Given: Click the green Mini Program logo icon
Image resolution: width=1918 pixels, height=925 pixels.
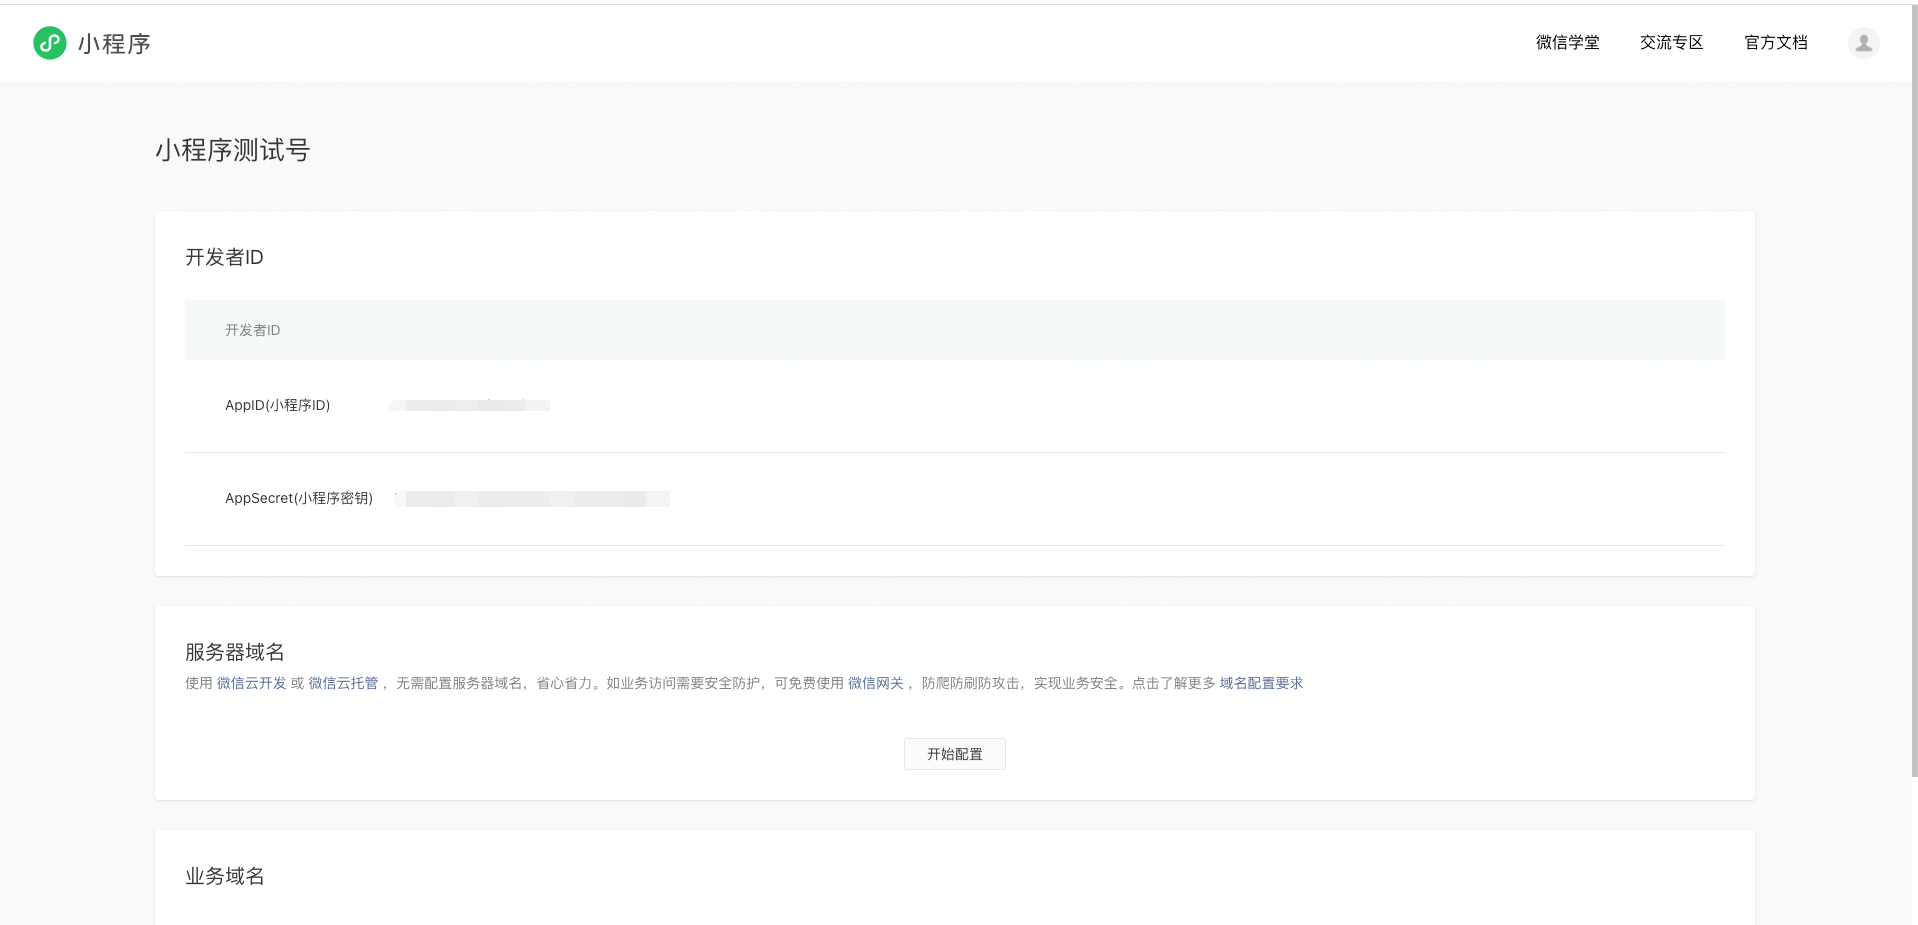Looking at the screenshot, I should 50,43.
